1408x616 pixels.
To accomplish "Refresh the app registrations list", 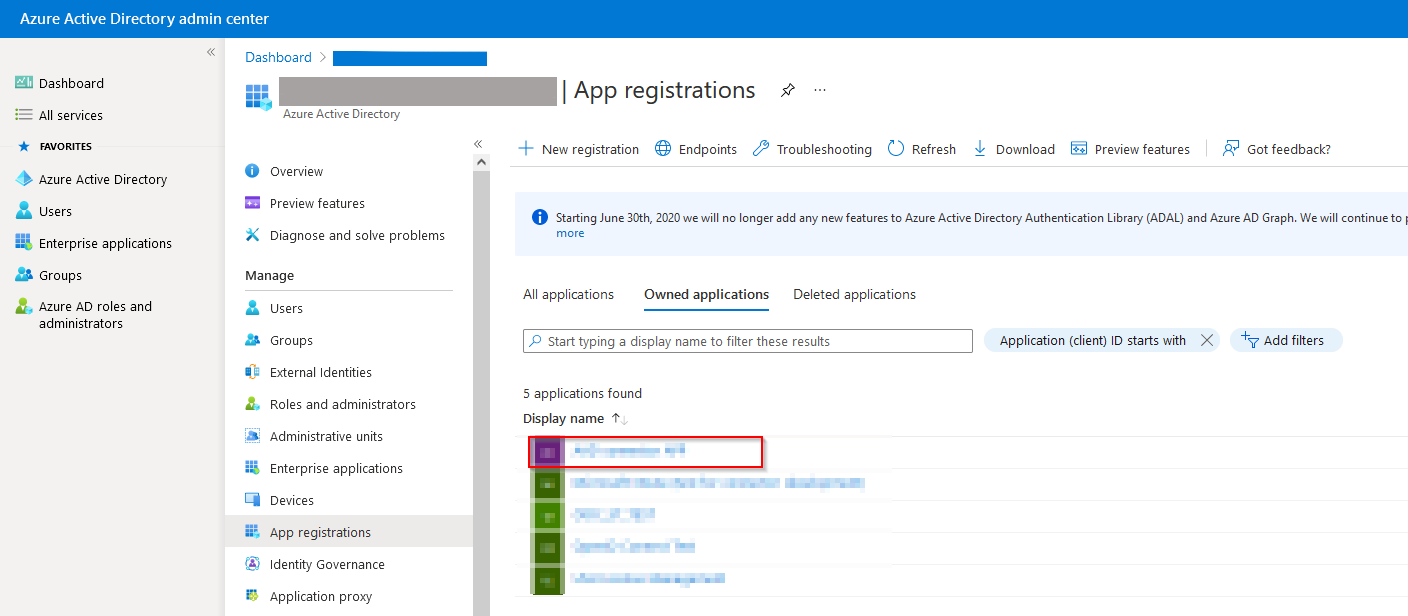I will (x=921, y=148).
